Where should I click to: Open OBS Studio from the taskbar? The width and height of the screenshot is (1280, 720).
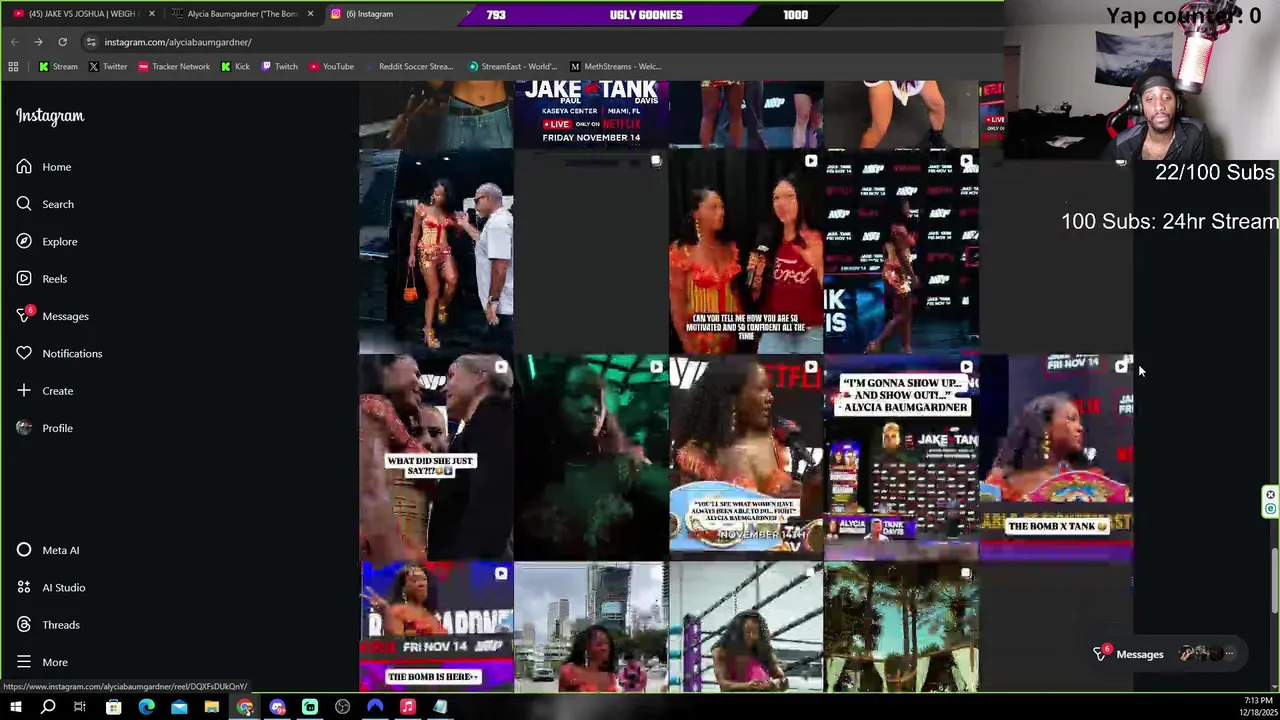coord(342,707)
